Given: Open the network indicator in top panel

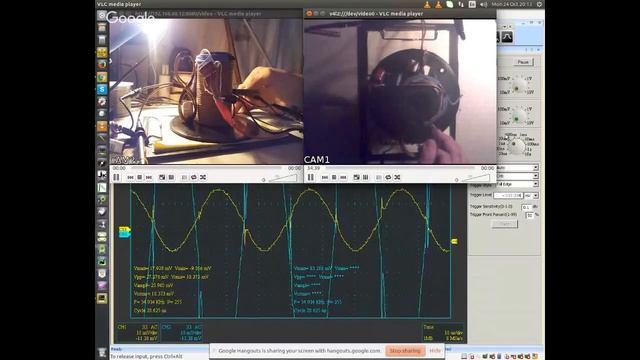Looking at the screenshot, I should (x=461, y=4).
